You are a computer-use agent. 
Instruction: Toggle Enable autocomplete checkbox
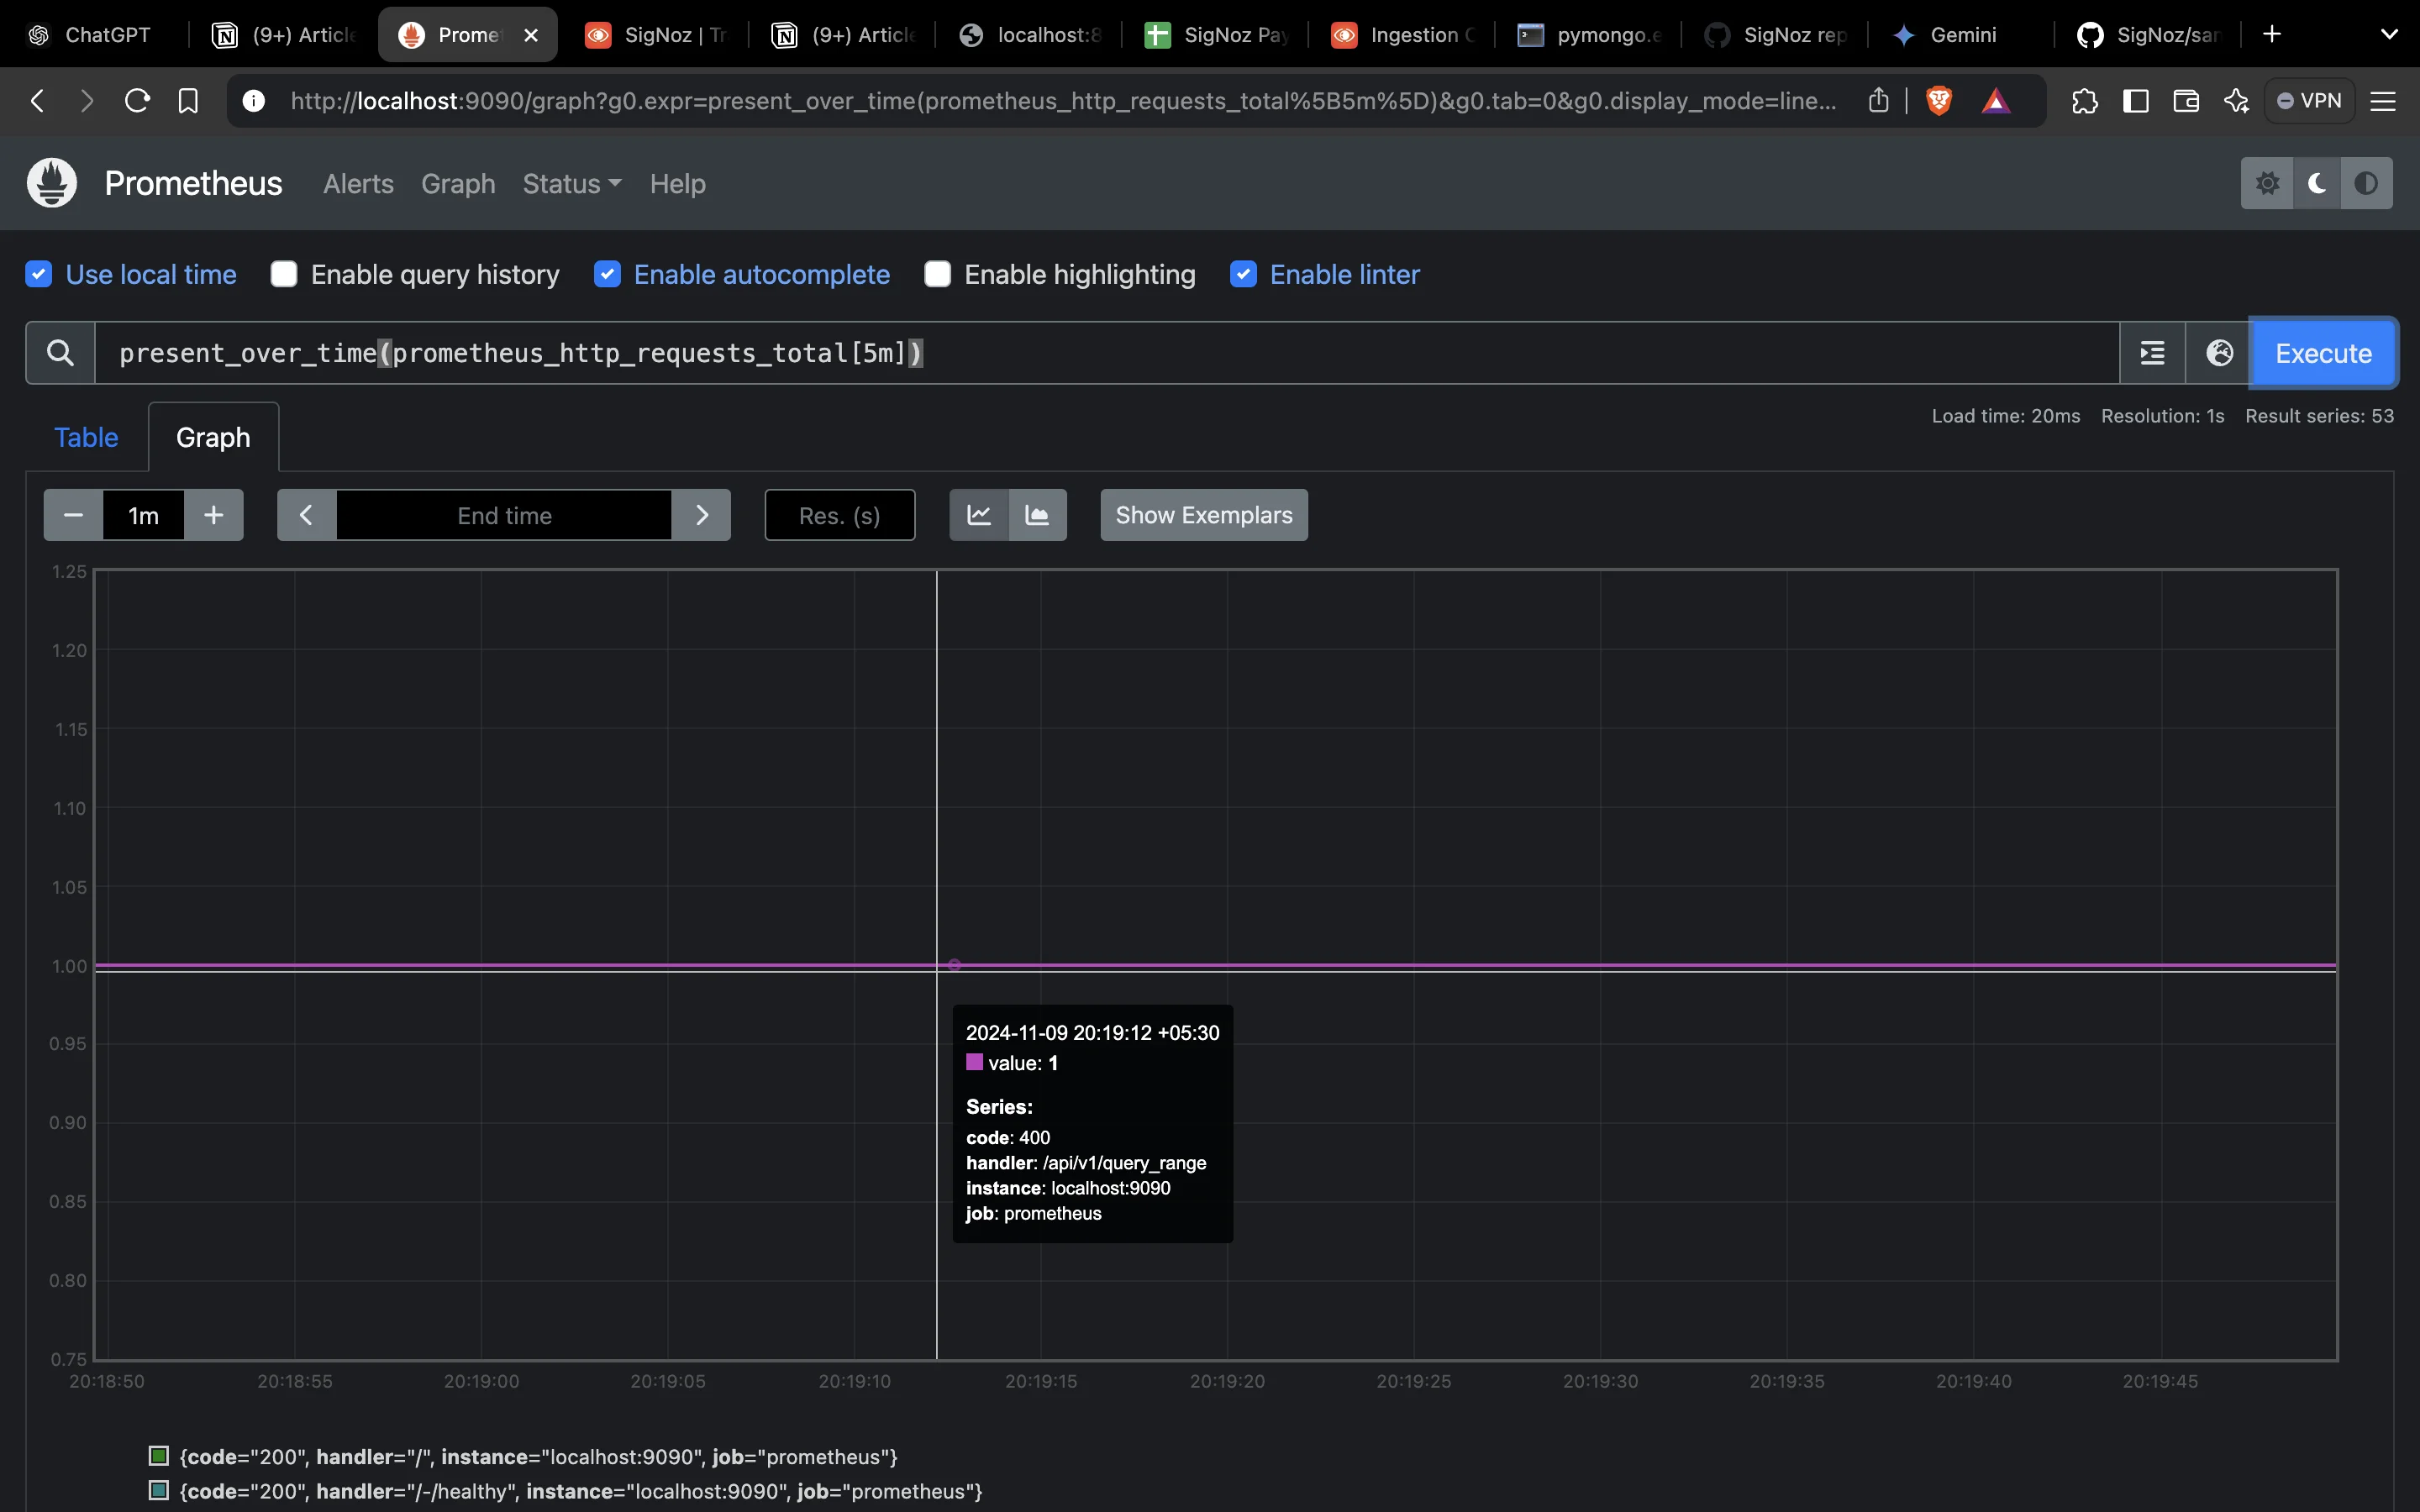coord(607,274)
